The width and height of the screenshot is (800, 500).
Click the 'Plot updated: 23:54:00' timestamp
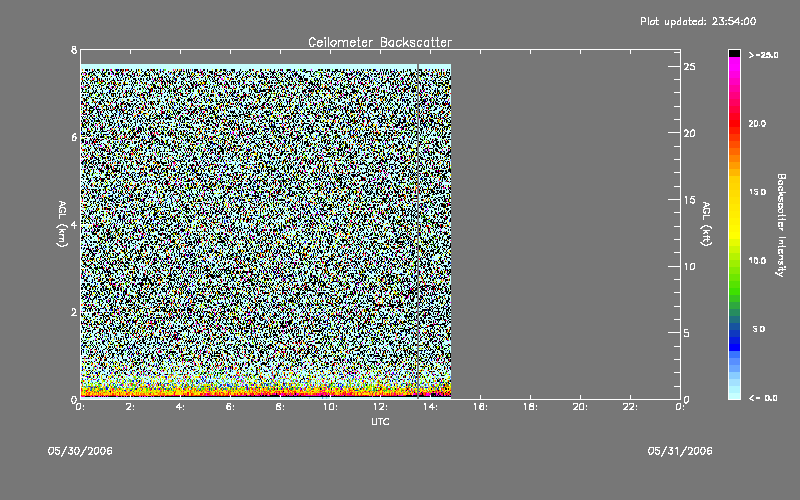click(698, 21)
